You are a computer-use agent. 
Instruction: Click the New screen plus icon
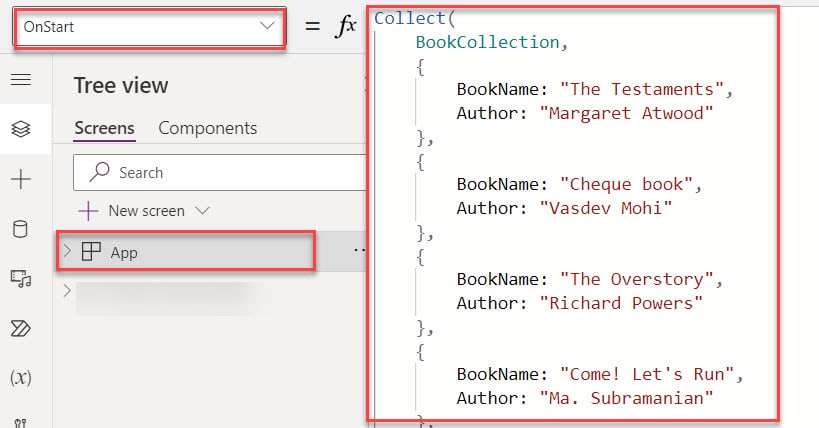pyautogui.click(x=88, y=211)
